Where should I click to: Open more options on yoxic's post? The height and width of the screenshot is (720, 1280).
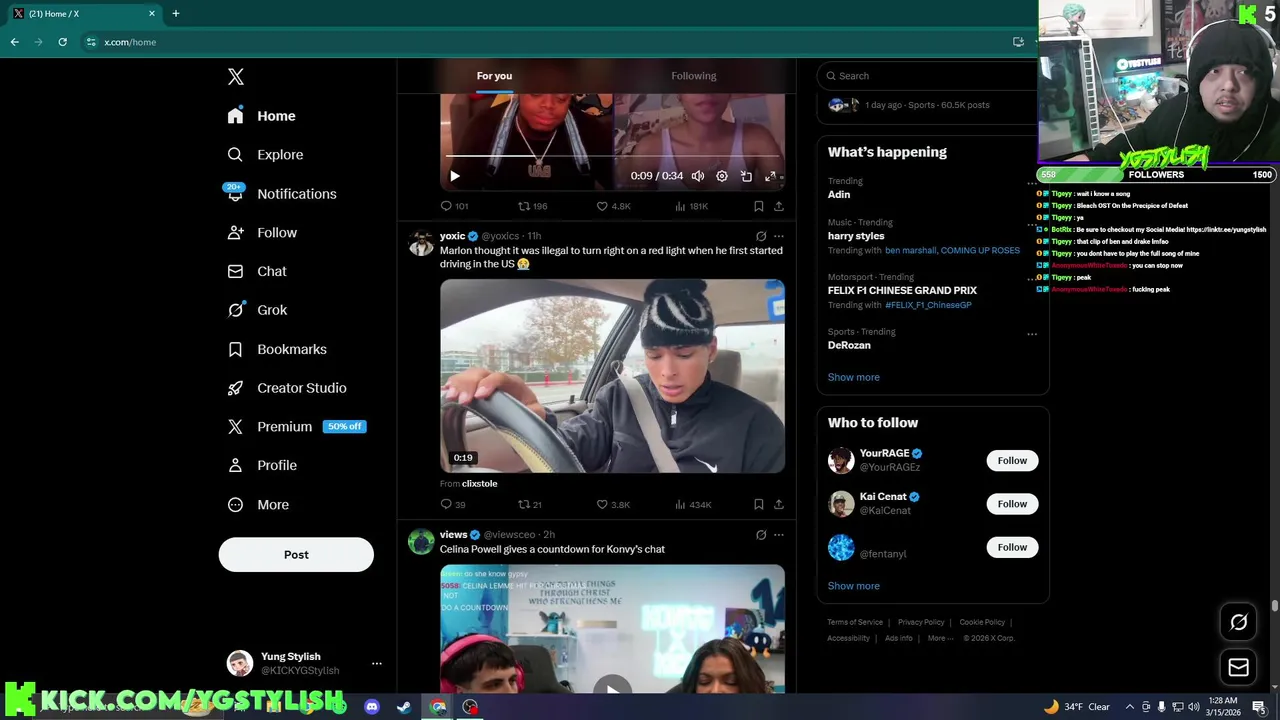click(x=779, y=237)
